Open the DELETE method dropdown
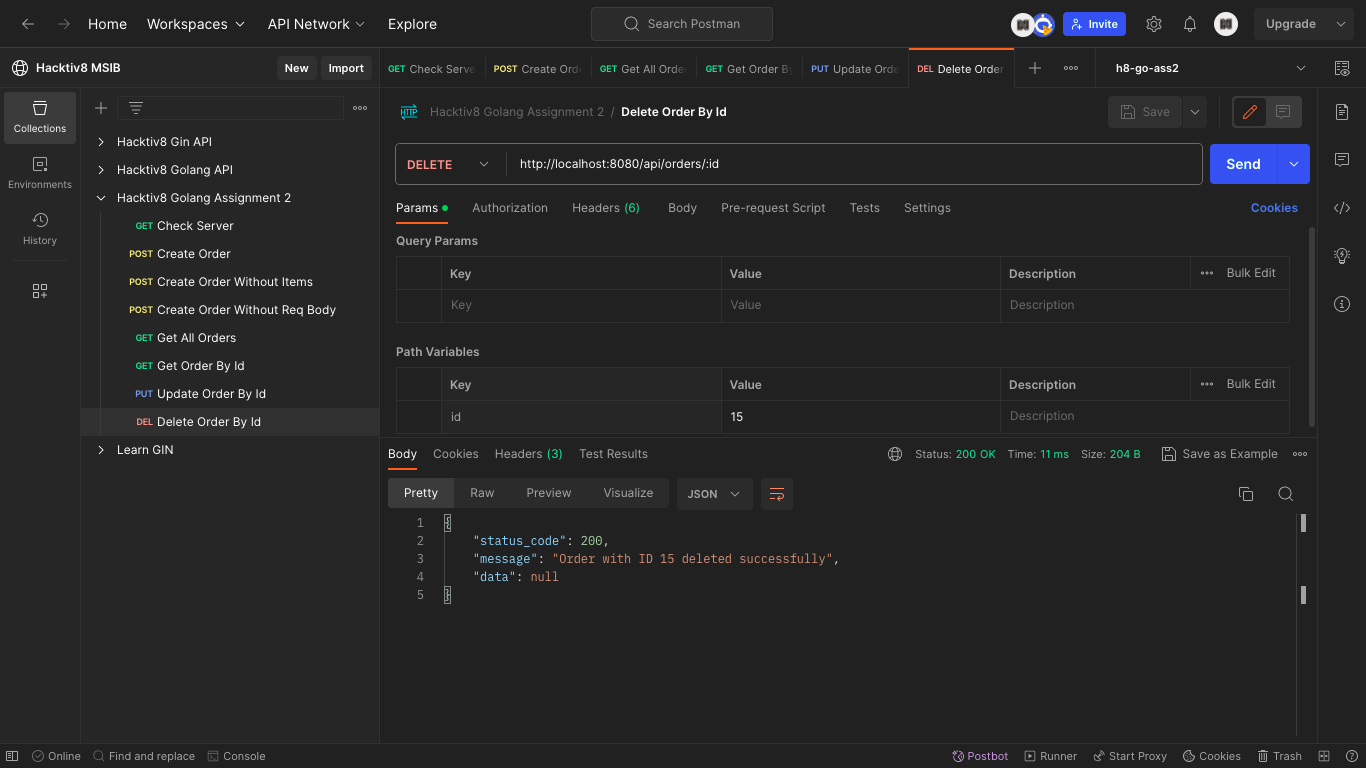Screen dimensions: 1366x768 coord(449,164)
